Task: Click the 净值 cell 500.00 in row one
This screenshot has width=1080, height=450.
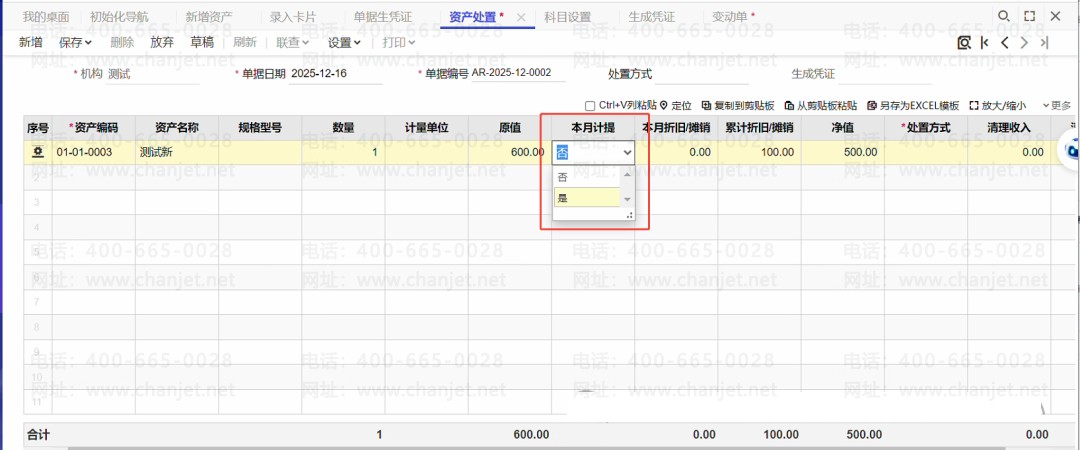Action: [x=843, y=152]
